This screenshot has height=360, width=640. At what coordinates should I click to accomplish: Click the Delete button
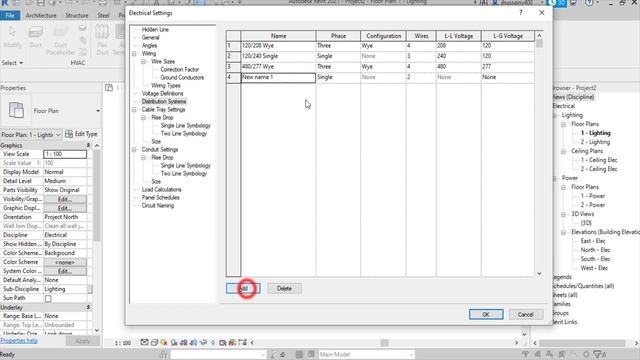click(x=284, y=289)
